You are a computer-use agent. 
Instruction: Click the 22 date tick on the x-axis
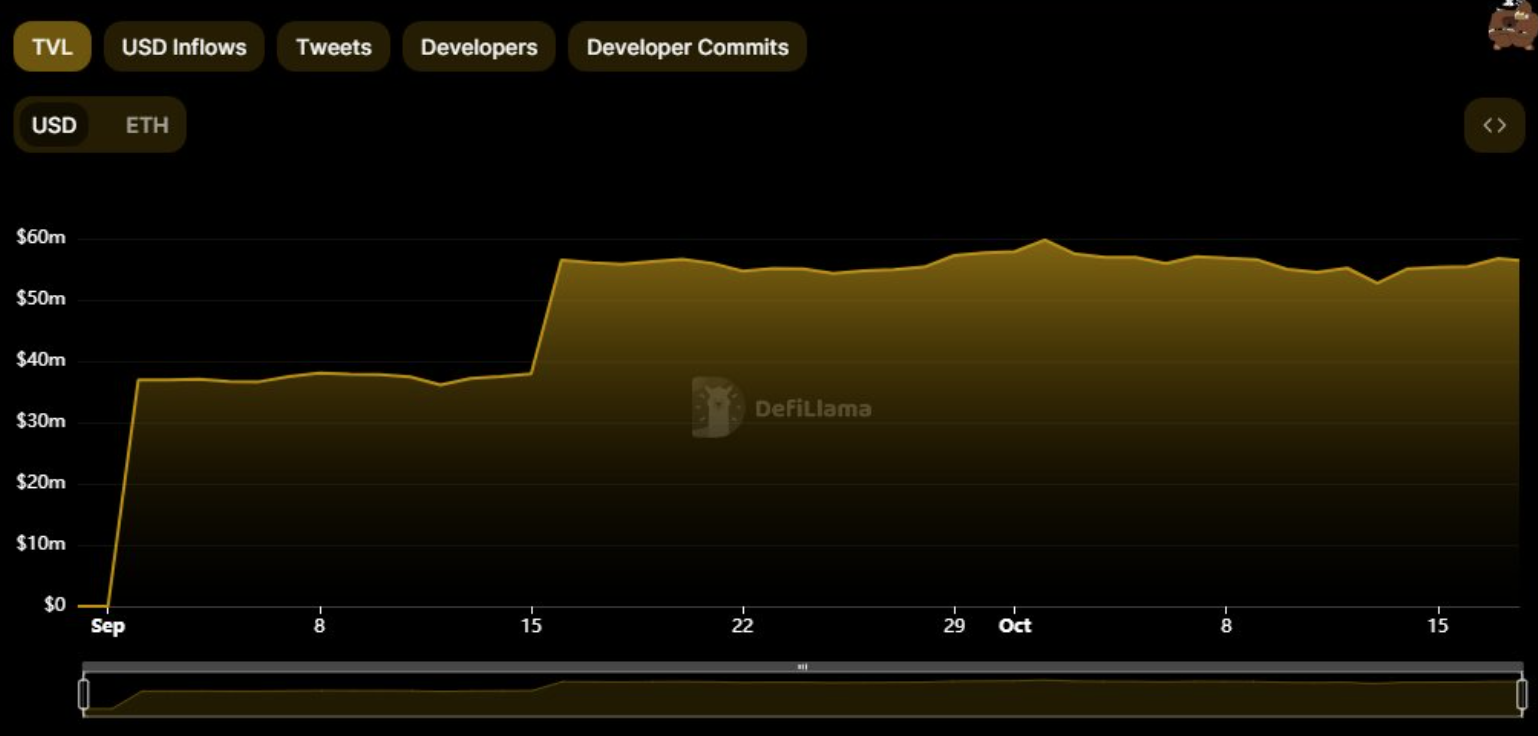tap(742, 626)
